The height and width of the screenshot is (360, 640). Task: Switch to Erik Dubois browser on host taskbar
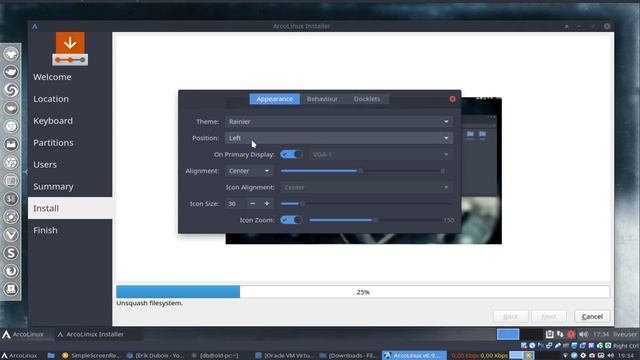(156, 356)
